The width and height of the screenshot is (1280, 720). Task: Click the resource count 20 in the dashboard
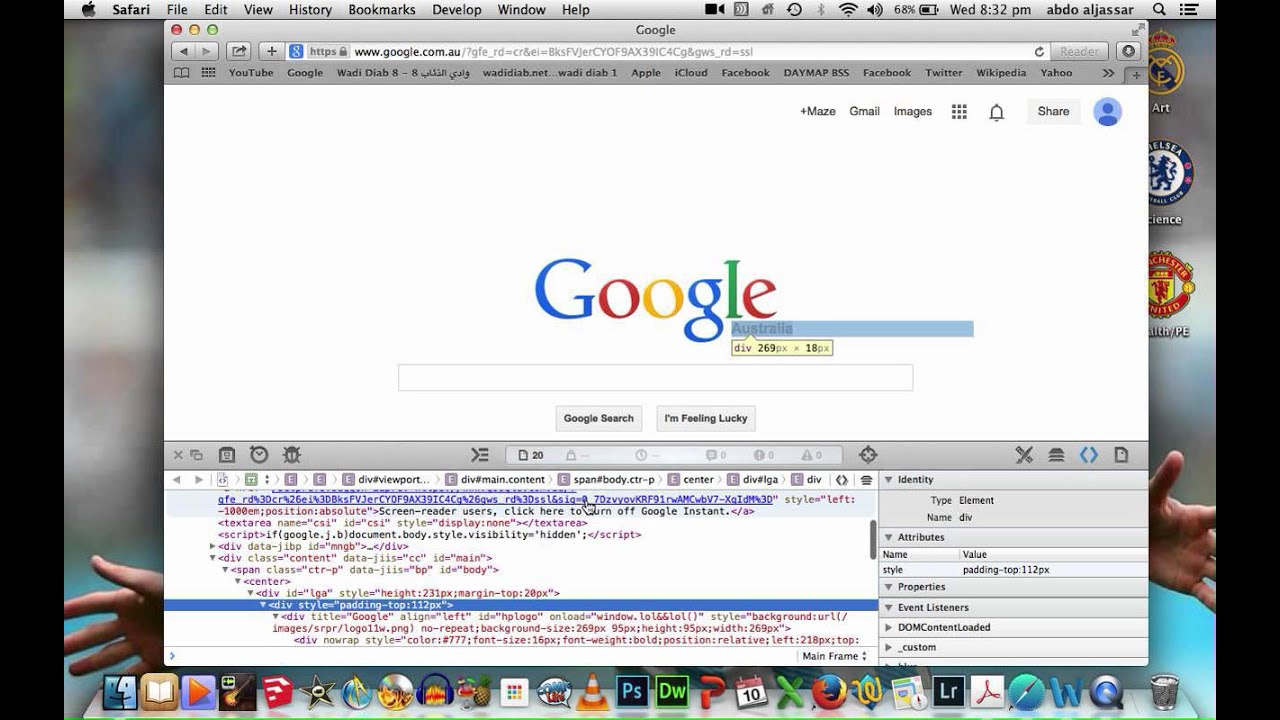click(x=531, y=455)
